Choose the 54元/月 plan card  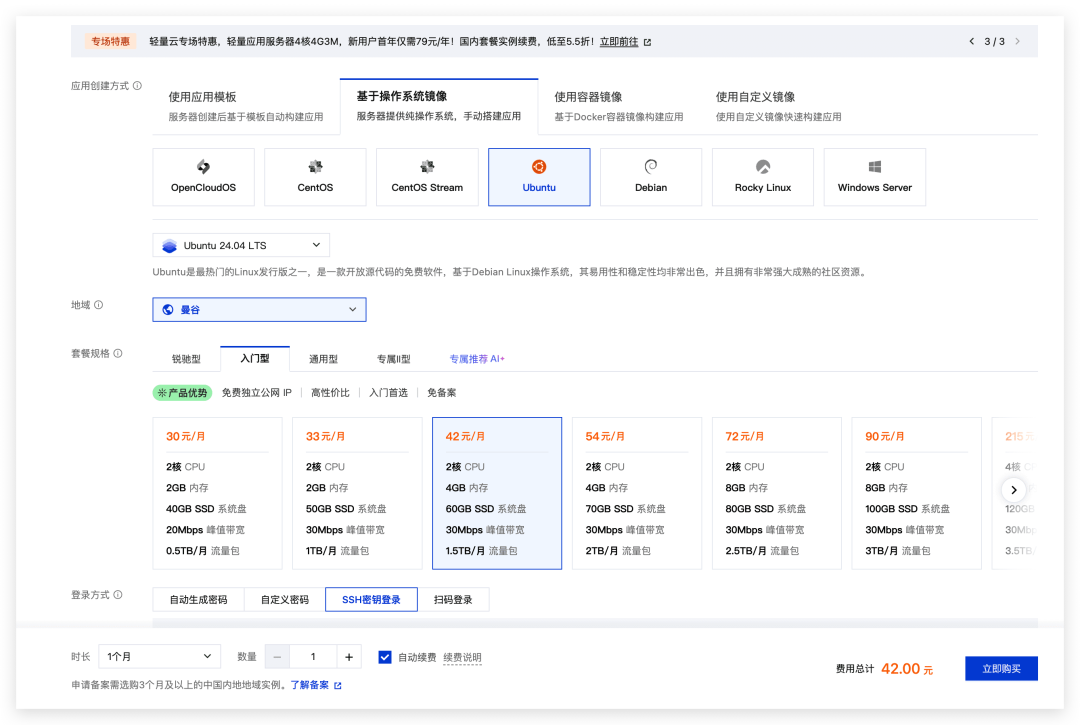tap(636, 493)
